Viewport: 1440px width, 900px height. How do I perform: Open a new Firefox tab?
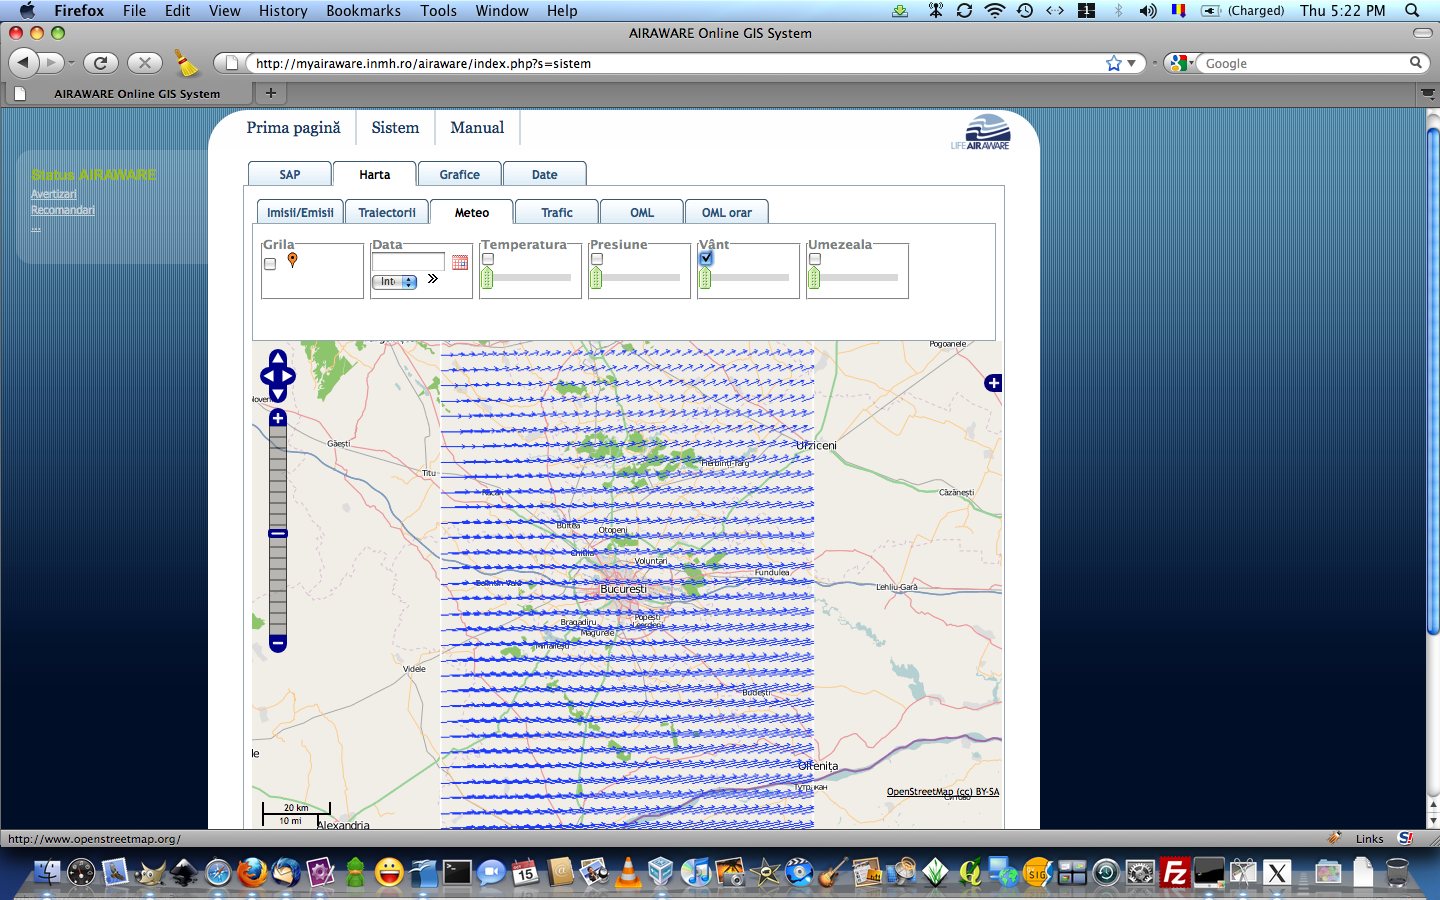point(270,93)
